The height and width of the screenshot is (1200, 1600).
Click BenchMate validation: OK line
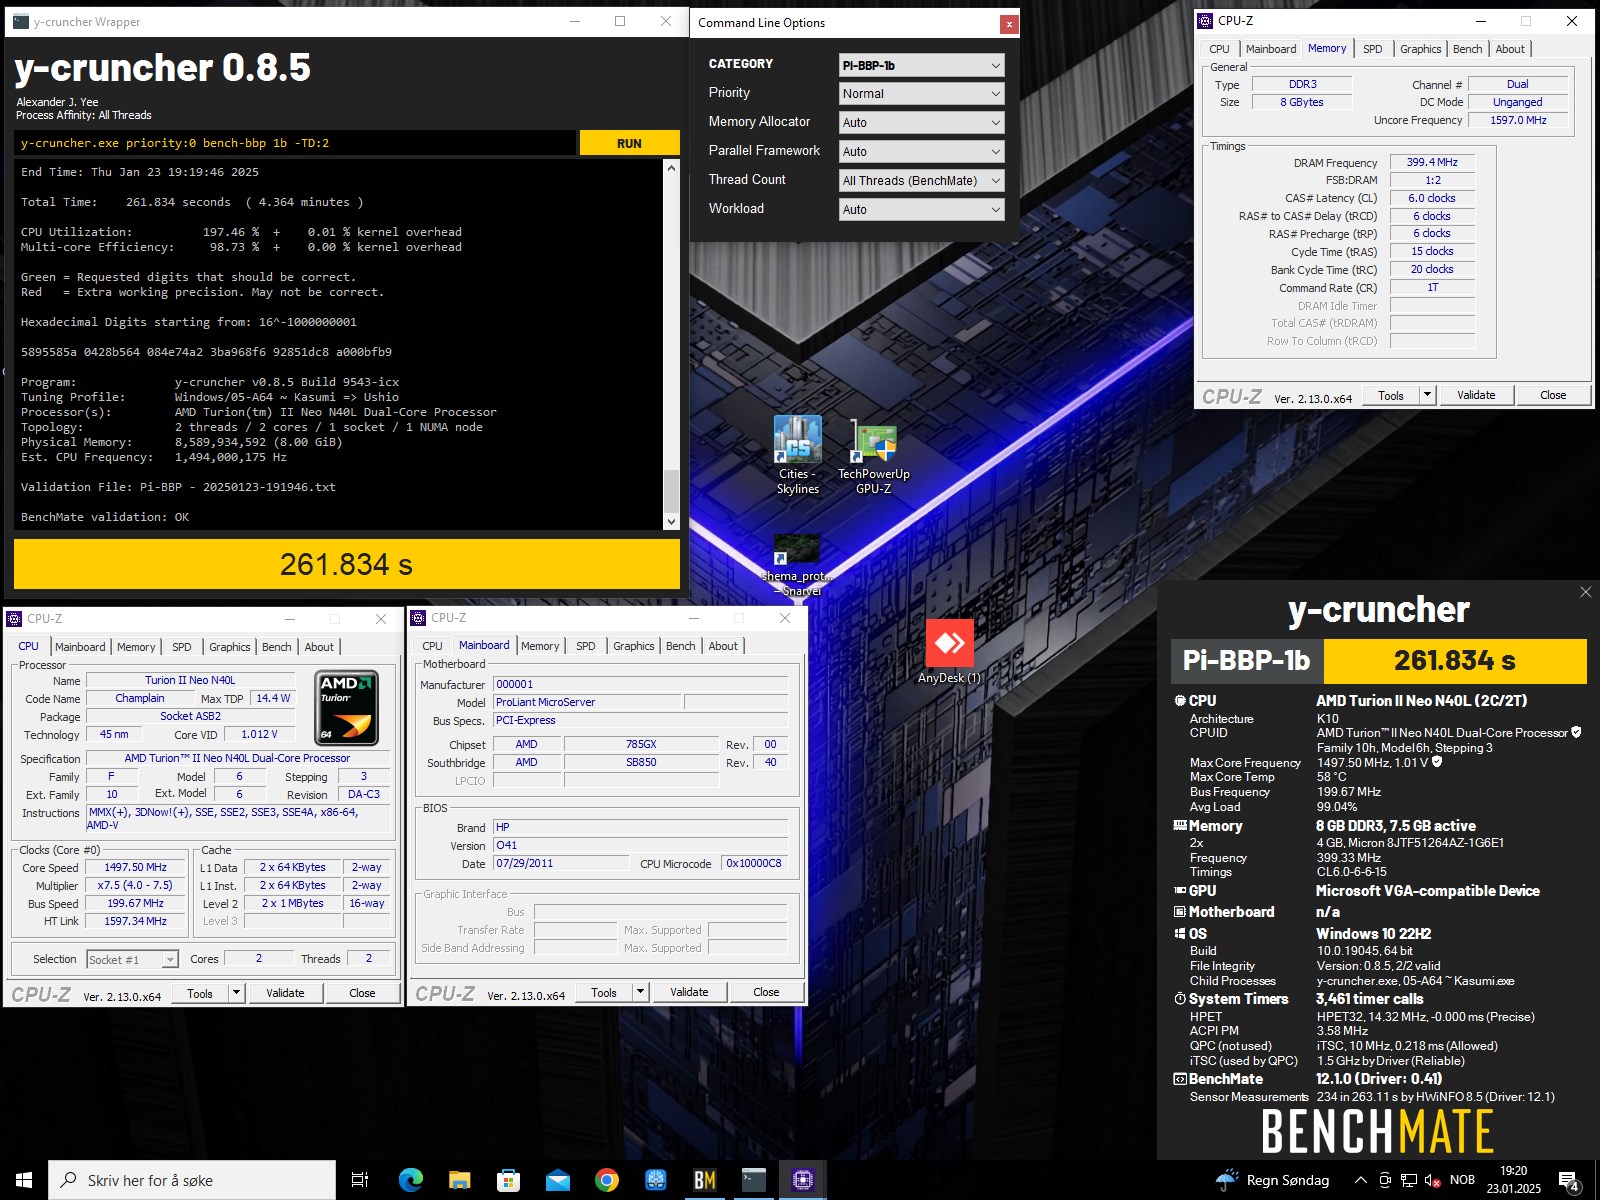pyautogui.click(x=105, y=517)
